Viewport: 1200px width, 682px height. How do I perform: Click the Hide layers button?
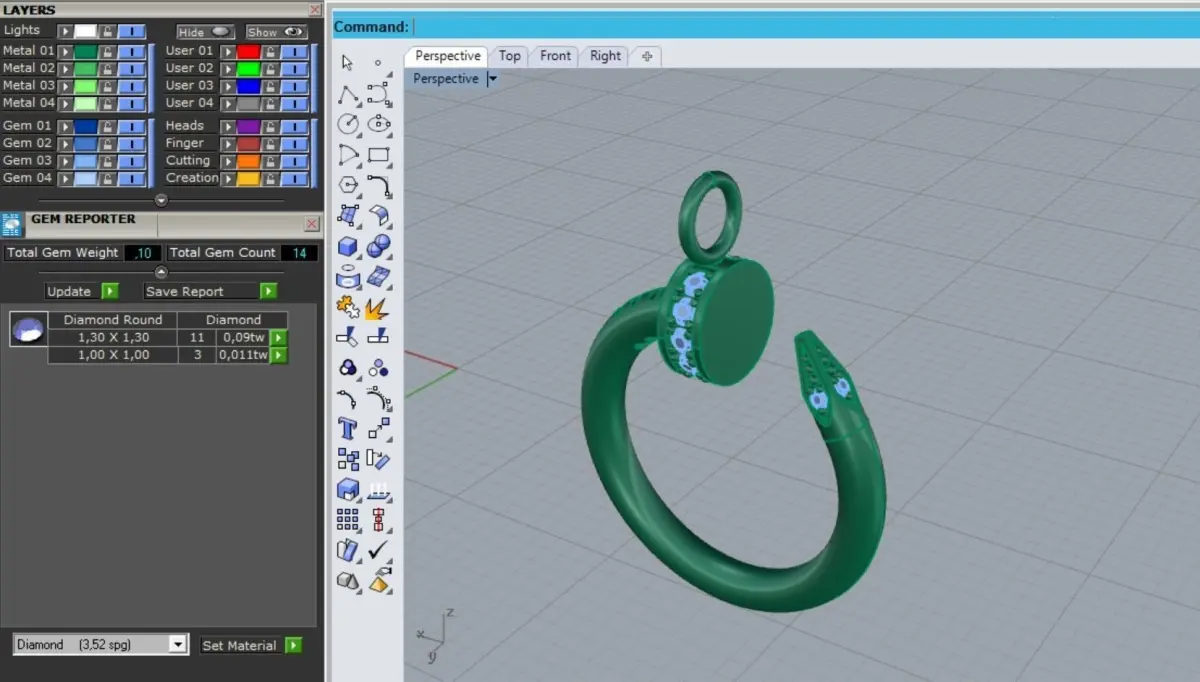click(205, 32)
